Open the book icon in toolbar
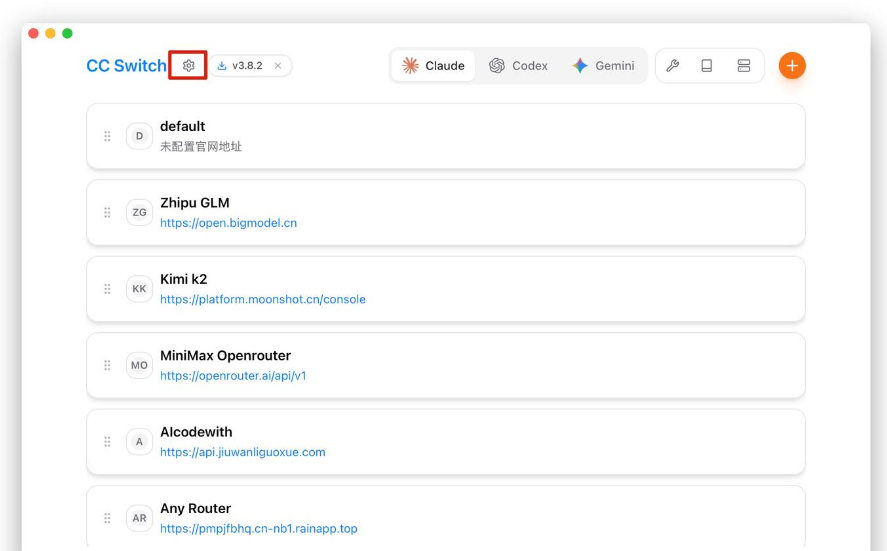This screenshot has height=551, width=887. click(x=707, y=66)
